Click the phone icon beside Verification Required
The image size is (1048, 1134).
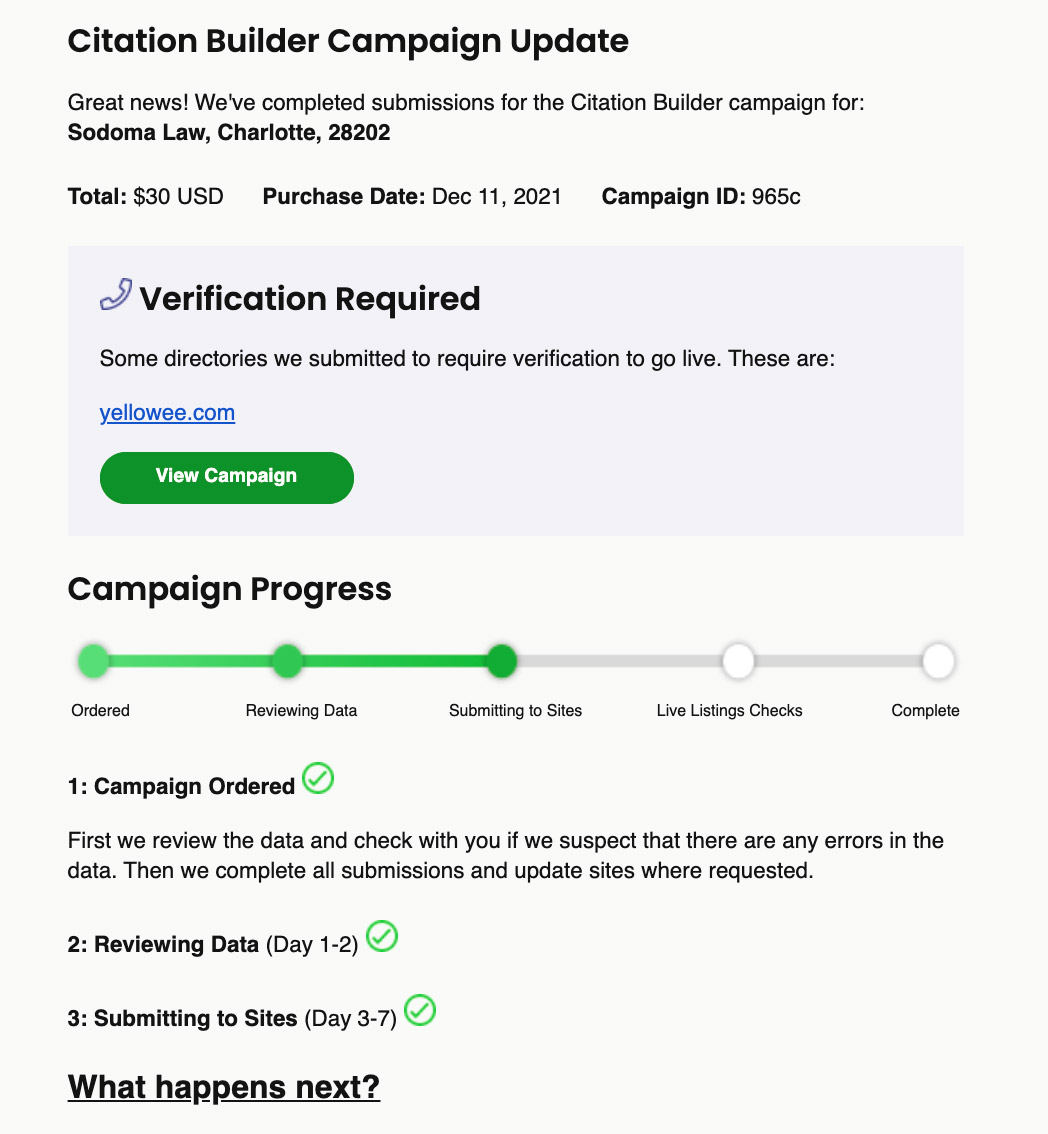pyautogui.click(x=115, y=295)
